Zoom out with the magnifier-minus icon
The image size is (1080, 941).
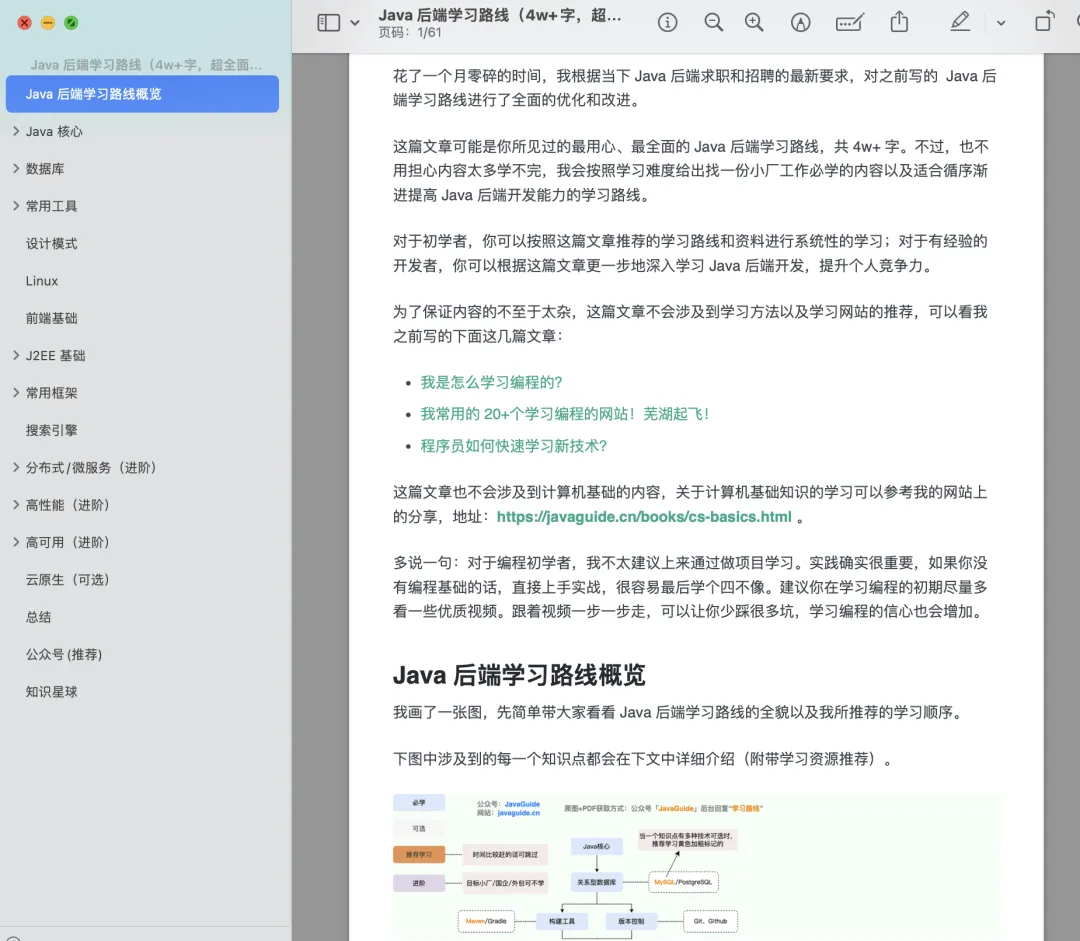coord(713,22)
